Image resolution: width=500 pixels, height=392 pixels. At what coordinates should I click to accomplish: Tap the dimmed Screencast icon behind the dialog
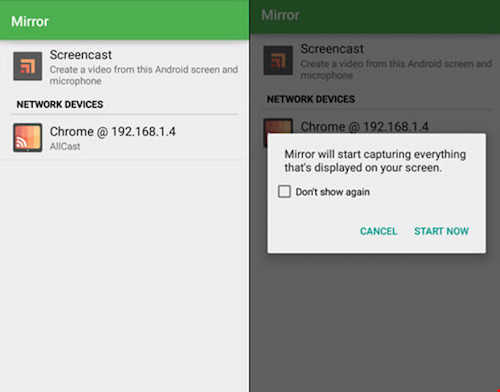point(278,60)
